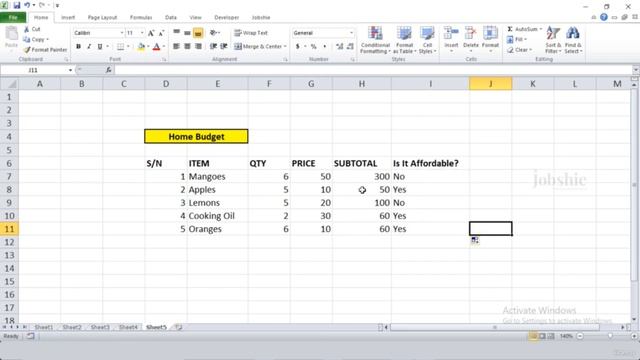Open the Format cells menu
Viewport: 640px width, 360px height.
(490, 40)
